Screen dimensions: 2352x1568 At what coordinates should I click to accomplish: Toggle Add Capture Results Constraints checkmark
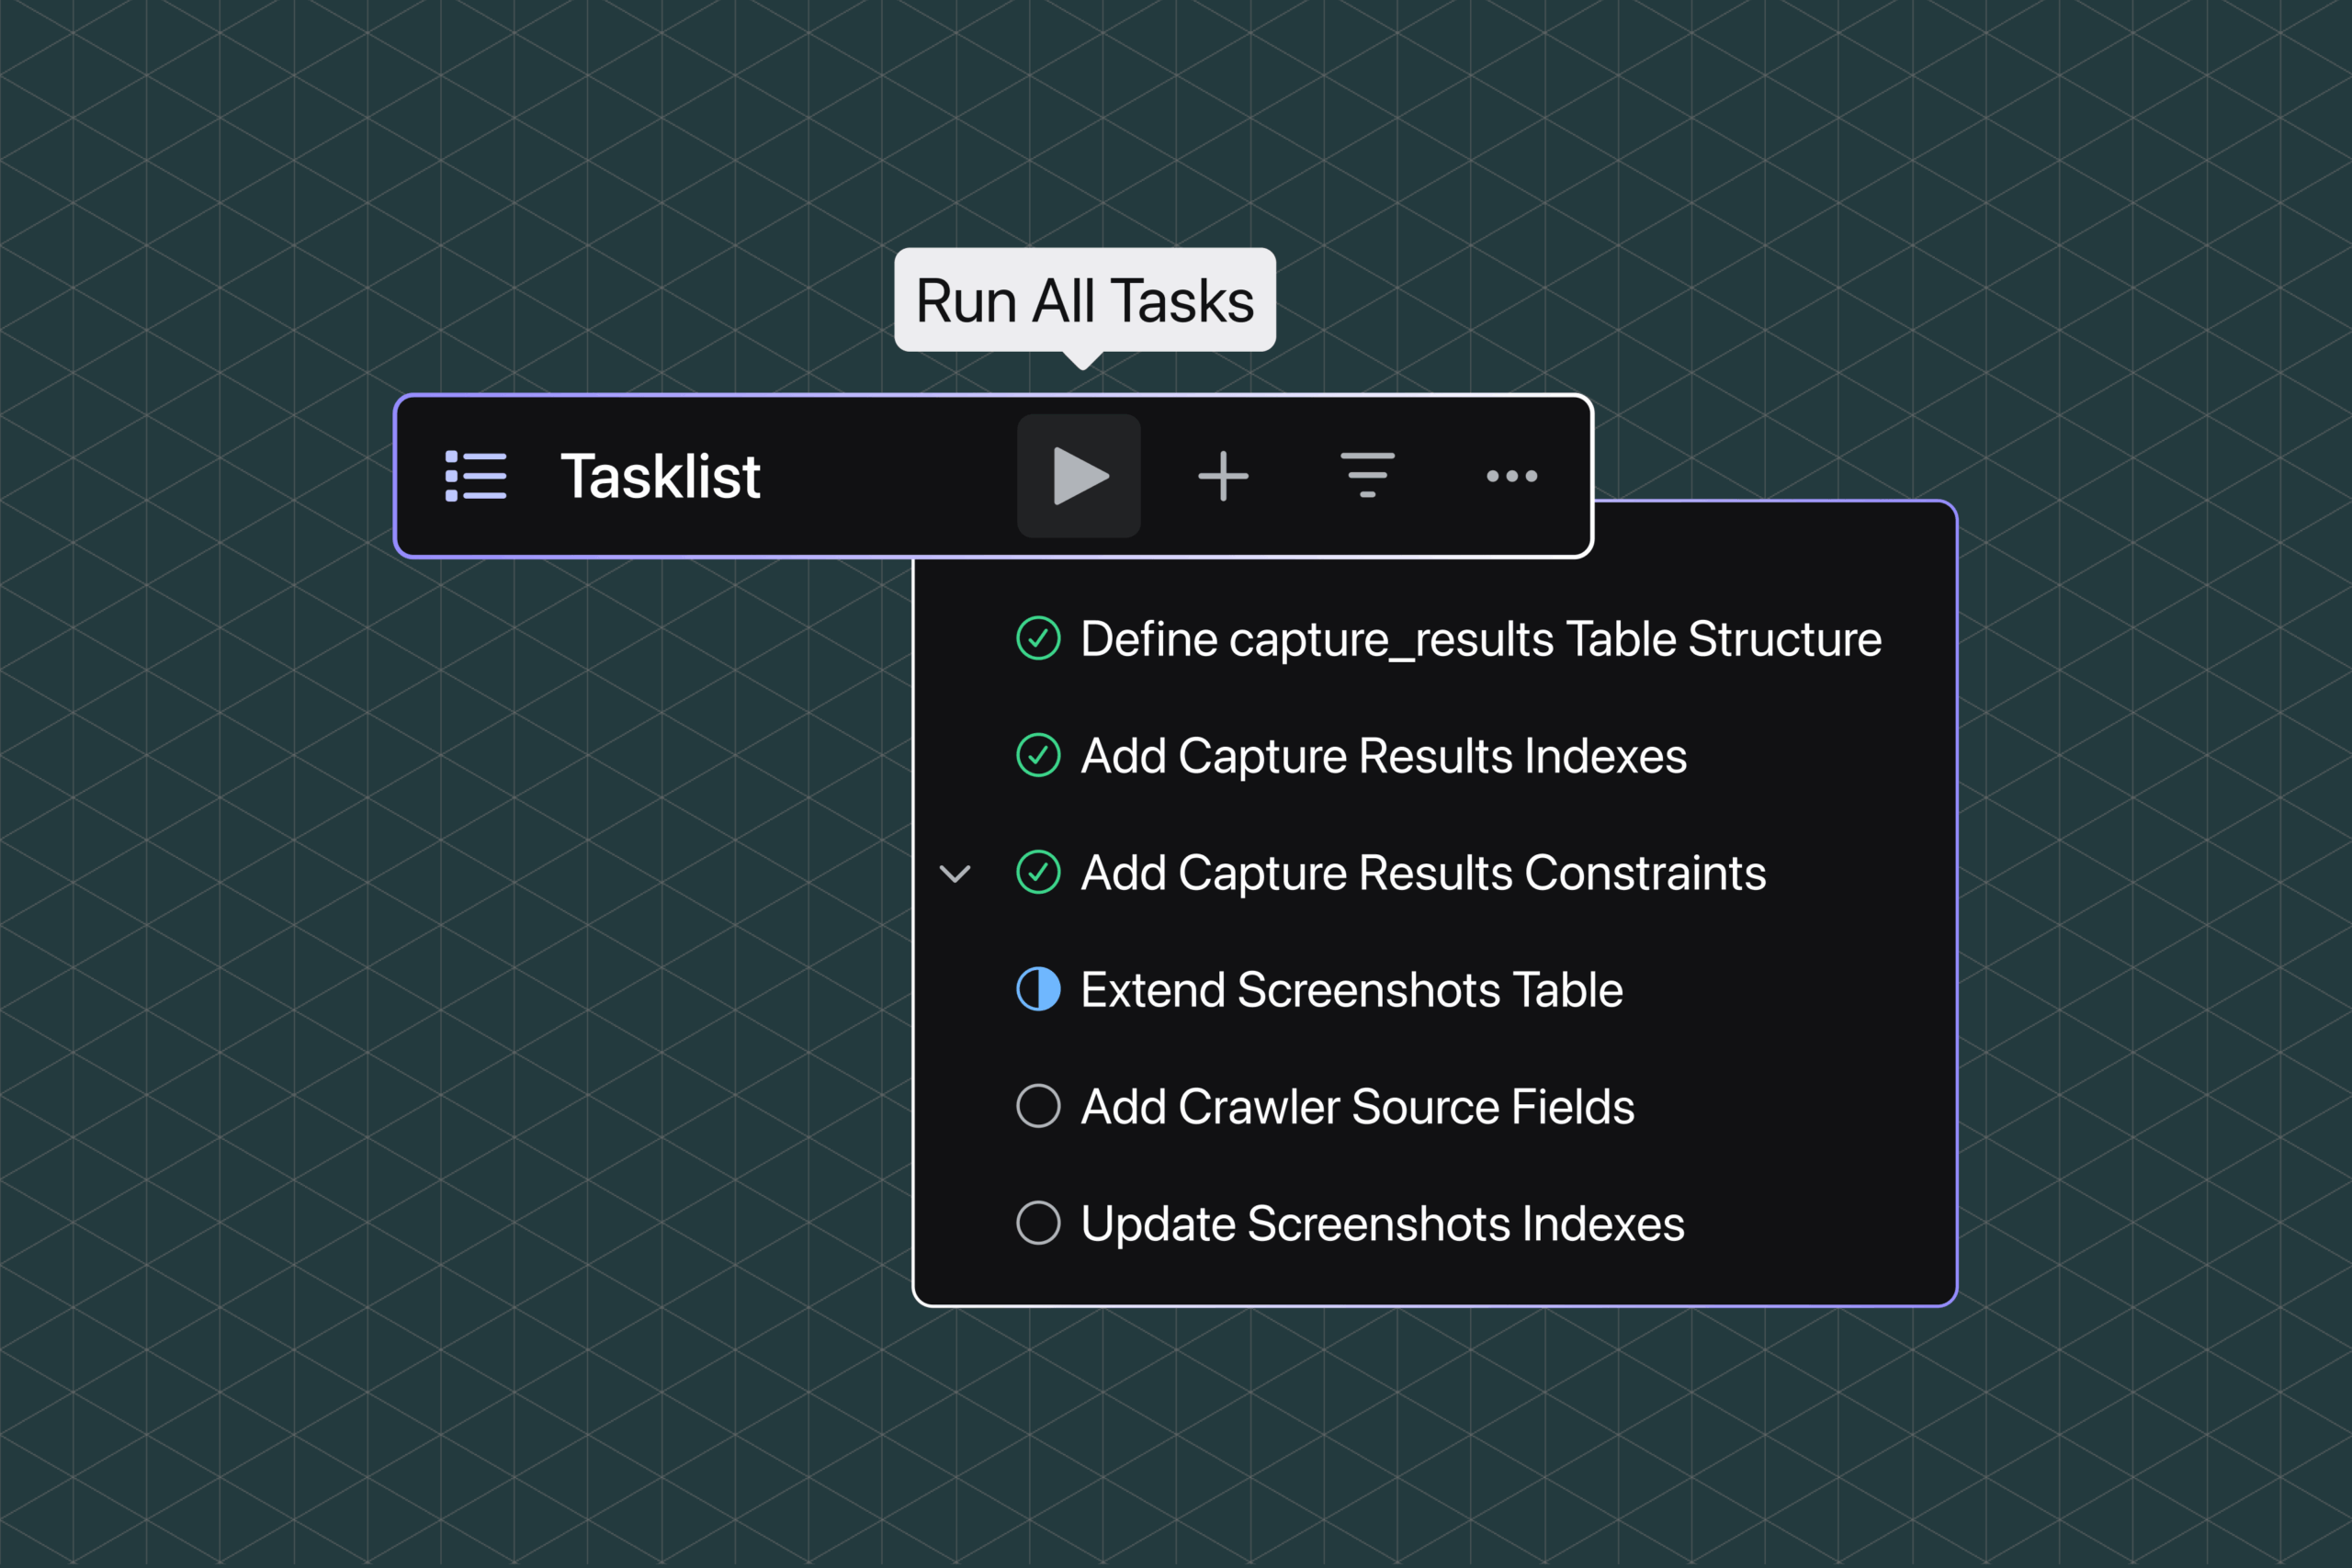tap(1038, 872)
